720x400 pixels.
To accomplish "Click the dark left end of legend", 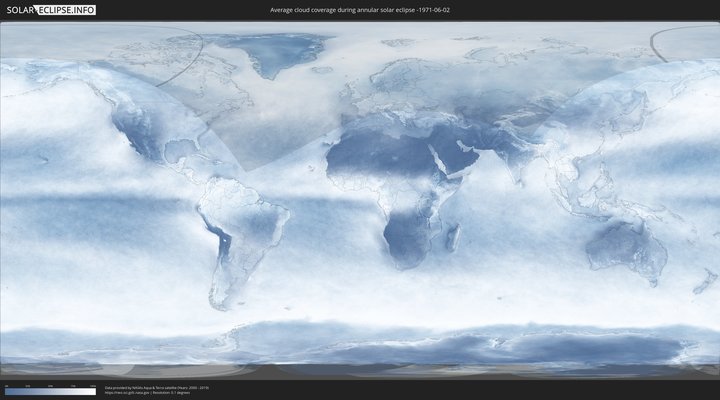I will (8, 392).
